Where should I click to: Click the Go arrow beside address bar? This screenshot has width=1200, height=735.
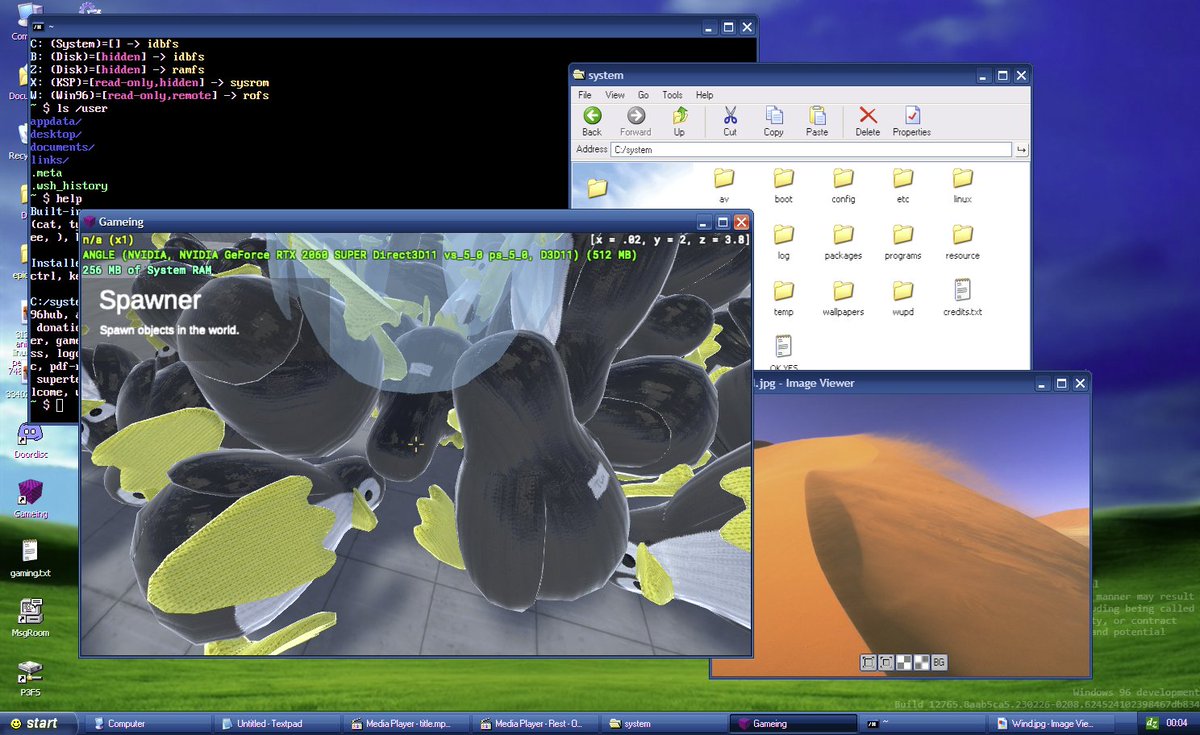[x=1021, y=150]
